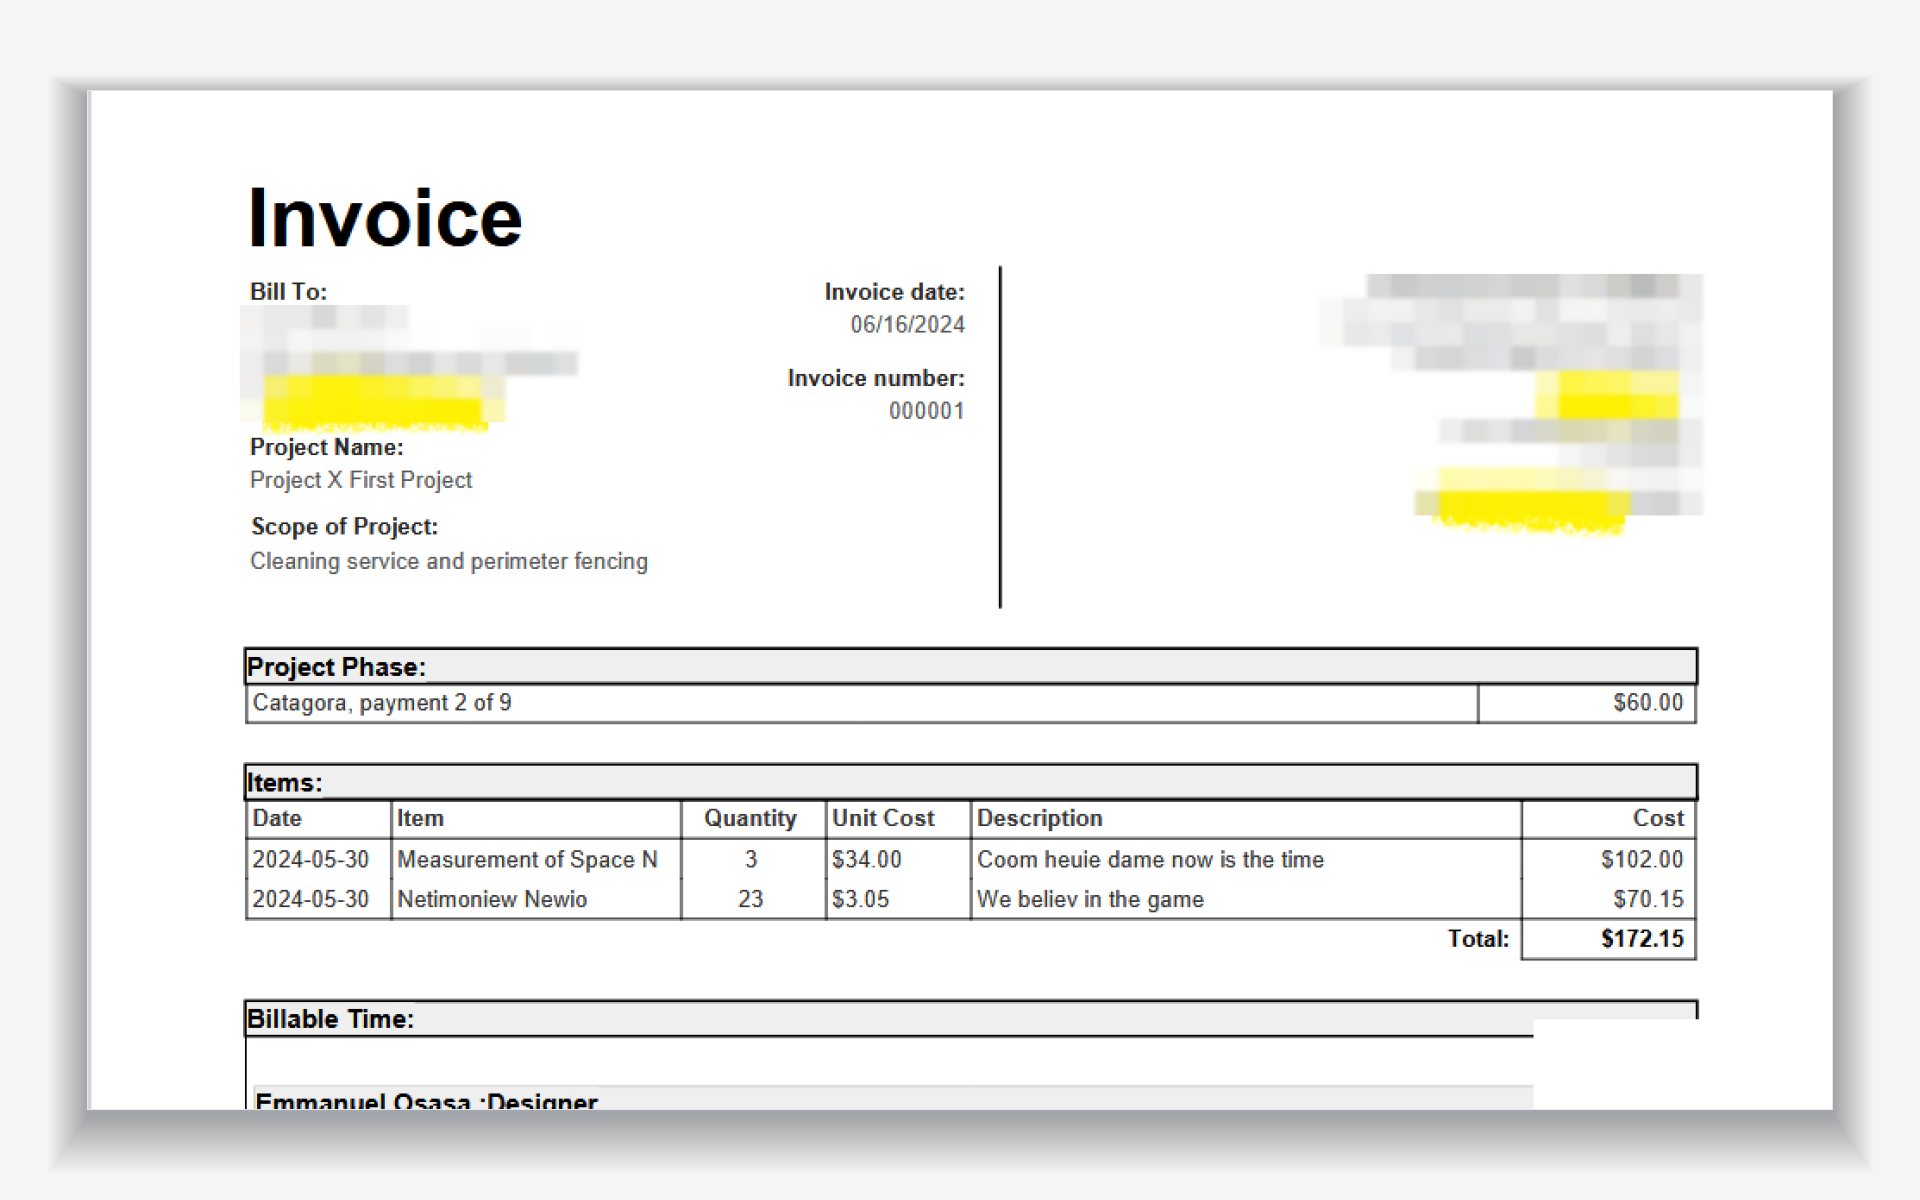Select the invoice number 000001
1920x1200 pixels.
pos(926,411)
